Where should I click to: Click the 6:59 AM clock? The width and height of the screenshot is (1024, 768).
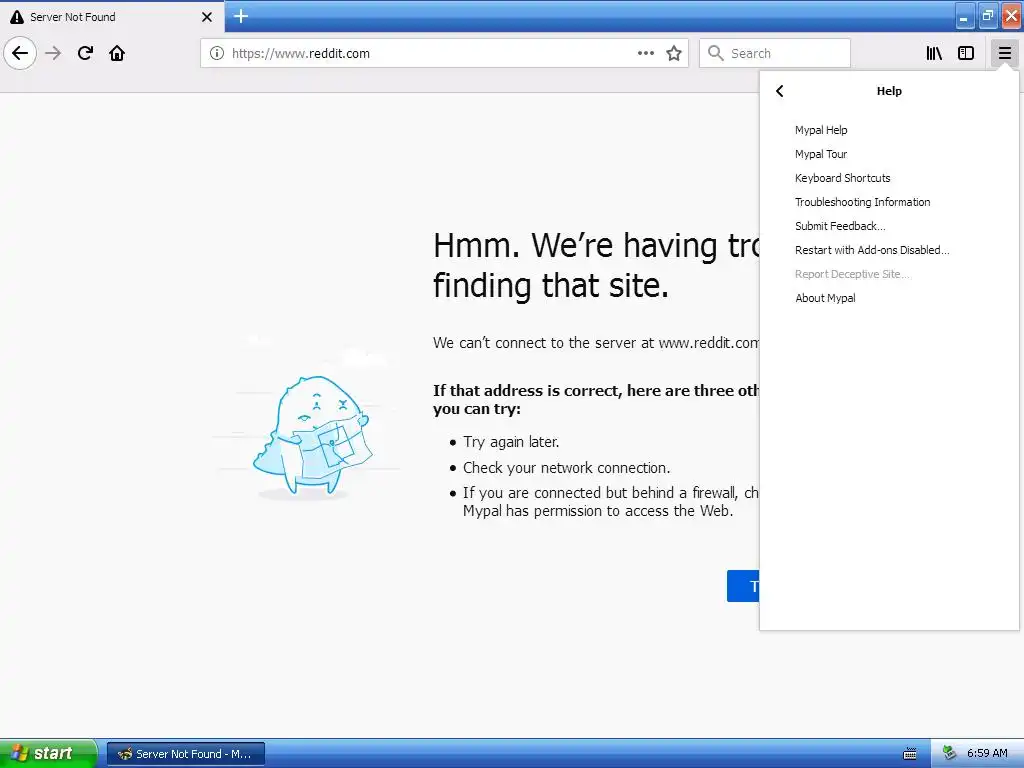[x=987, y=753]
